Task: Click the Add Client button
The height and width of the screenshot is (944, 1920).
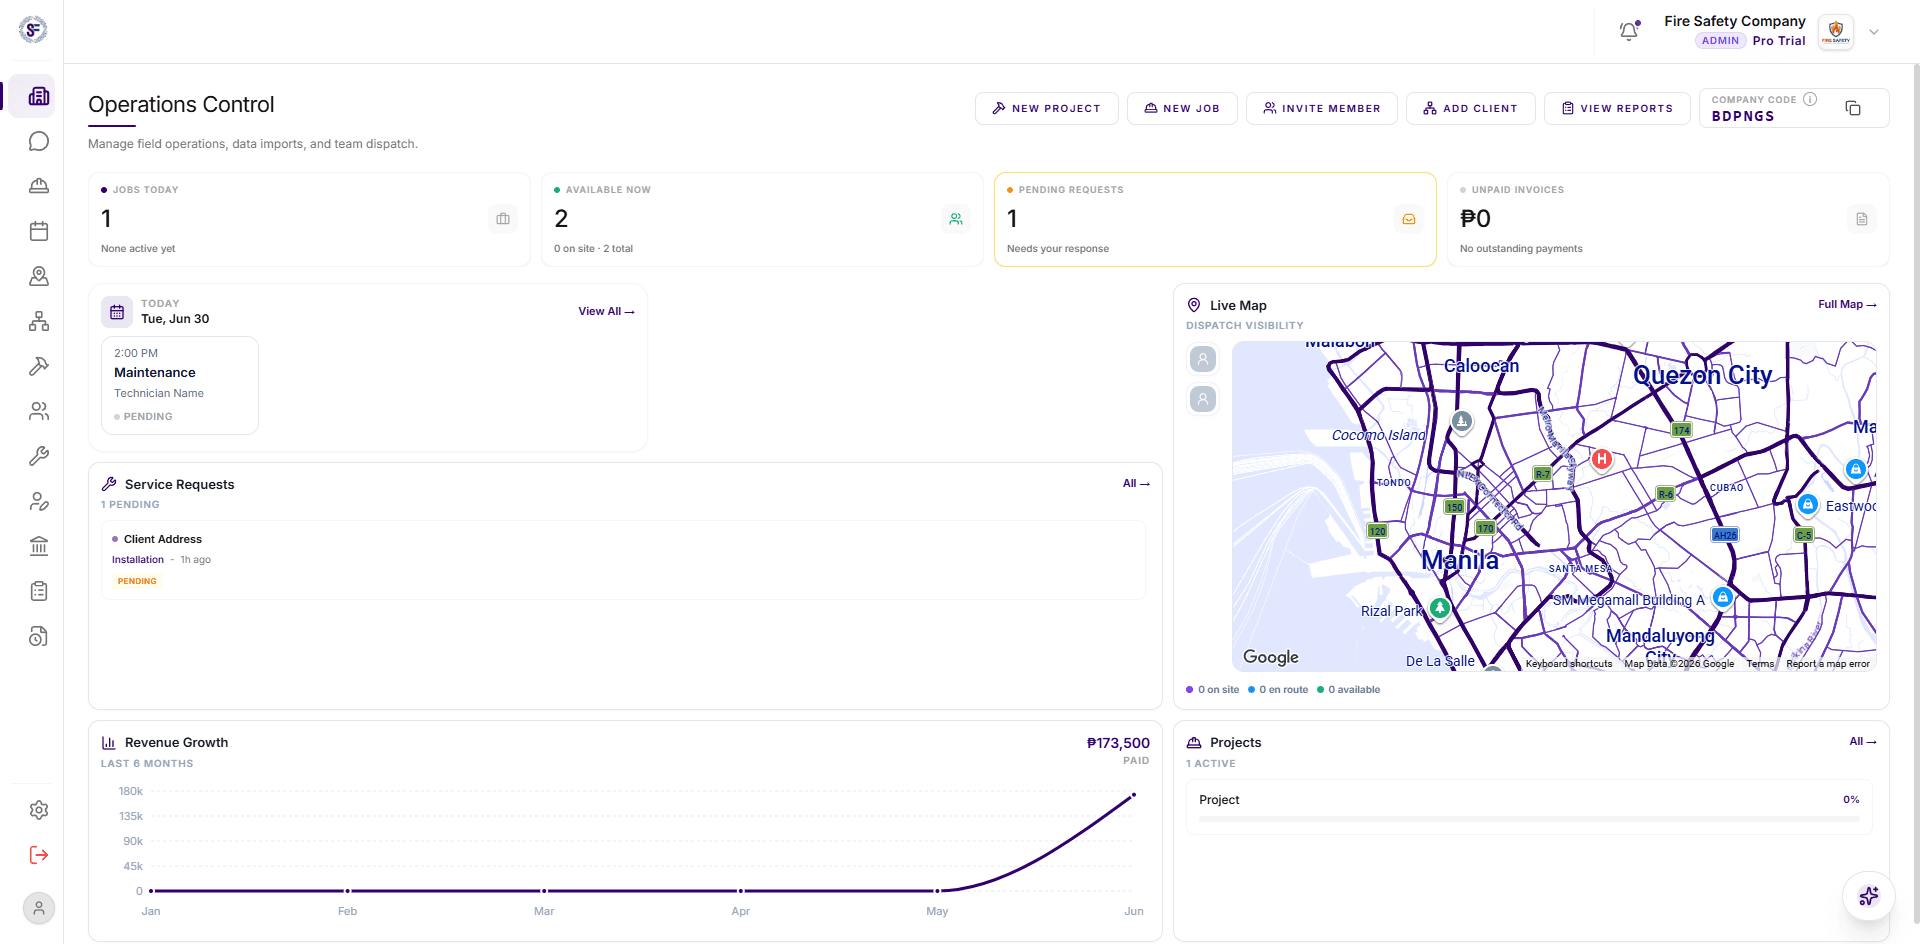Action: tap(1471, 108)
